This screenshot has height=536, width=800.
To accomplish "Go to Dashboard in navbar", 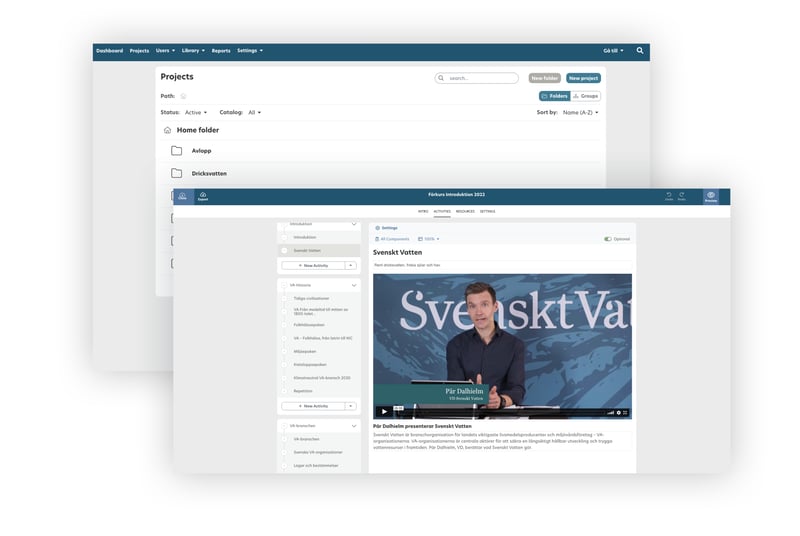I will pyautogui.click(x=110, y=50).
